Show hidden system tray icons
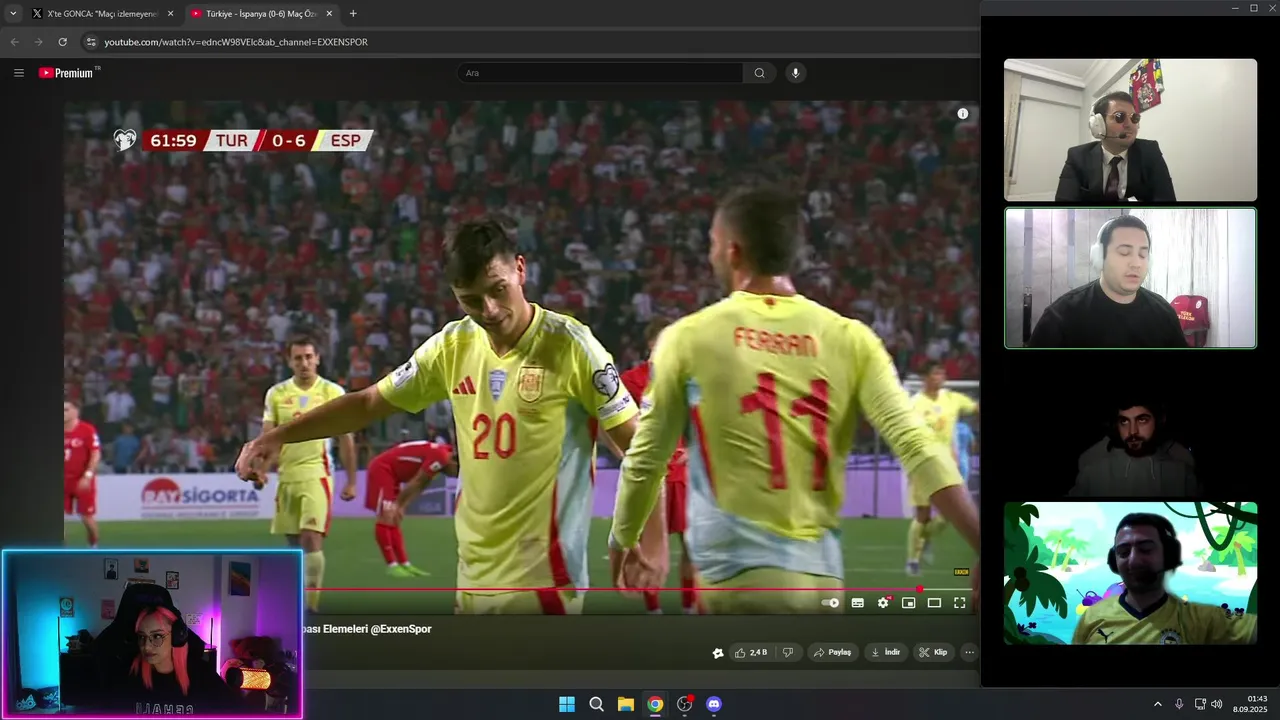This screenshot has height=720, width=1280. coord(1158,704)
